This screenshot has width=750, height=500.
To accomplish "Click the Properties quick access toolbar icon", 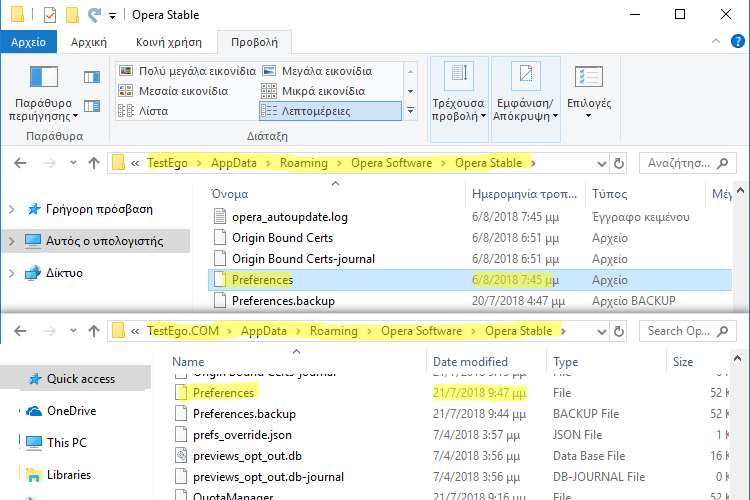I will tap(50, 15).
